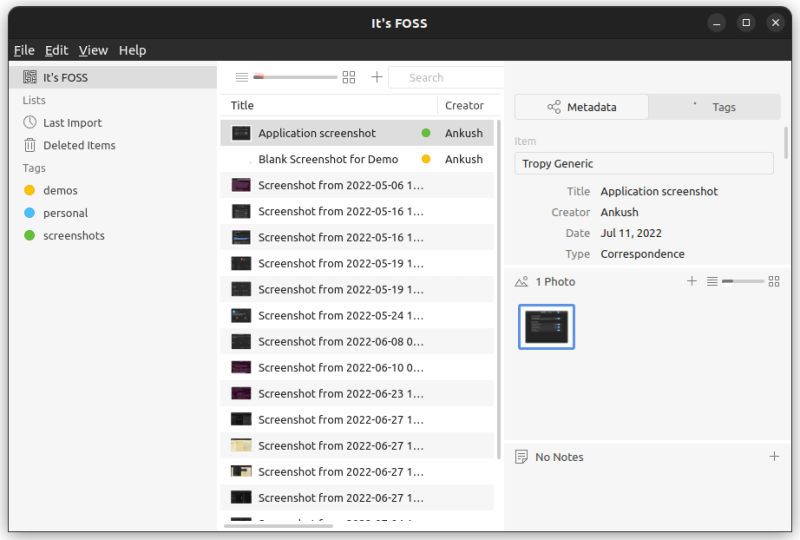Select Screenshot from 2022-06-23 item
This screenshot has width=800, height=540.
(357, 394)
